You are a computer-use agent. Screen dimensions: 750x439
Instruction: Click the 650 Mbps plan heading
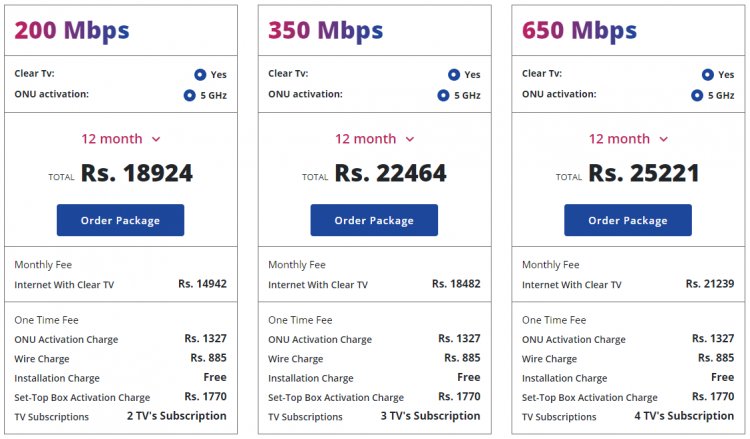pos(579,31)
